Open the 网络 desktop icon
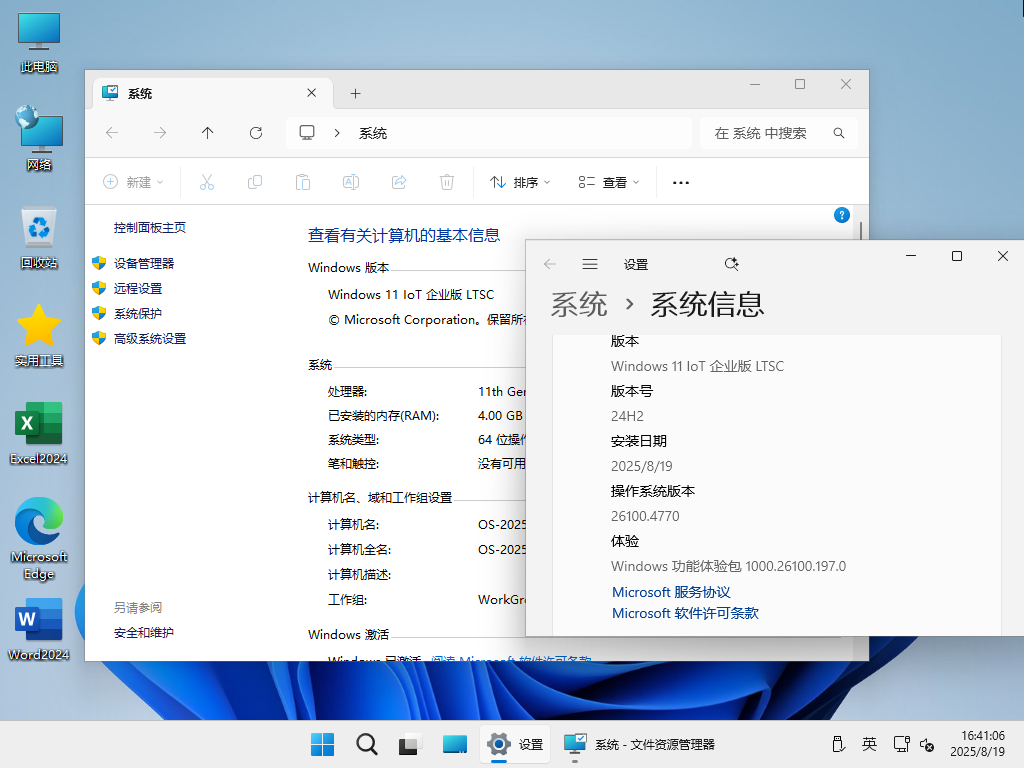 pos(39,138)
